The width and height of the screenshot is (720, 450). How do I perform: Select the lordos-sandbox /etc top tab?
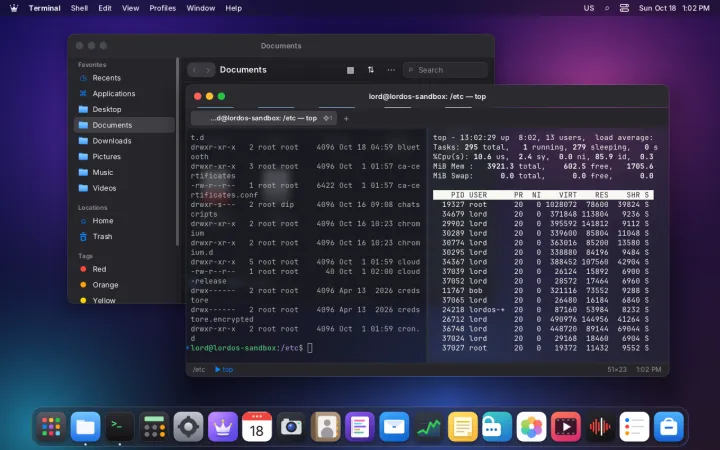[264, 118]
